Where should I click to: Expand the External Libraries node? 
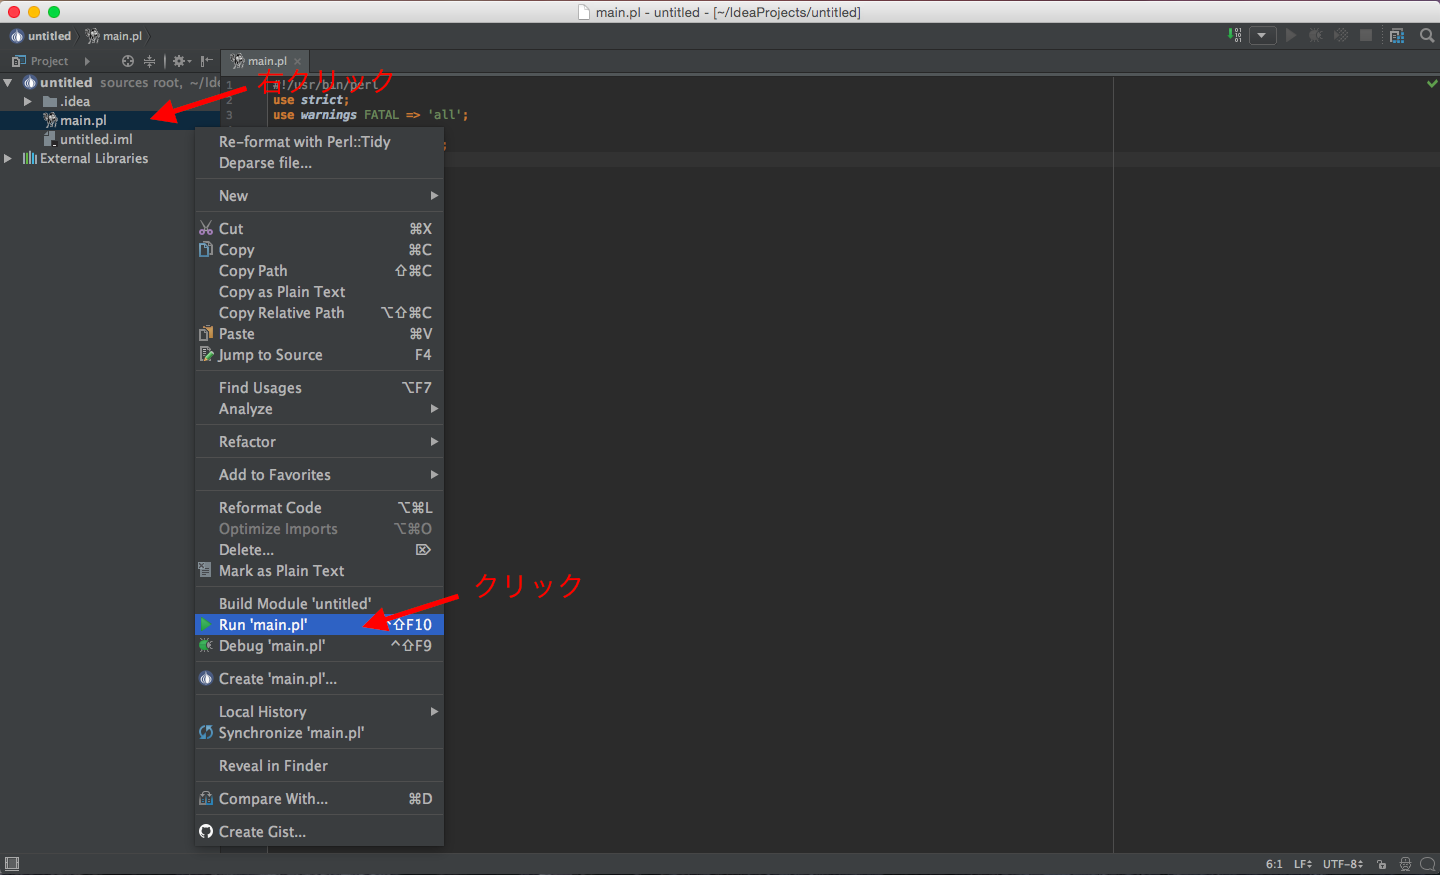(8, 158)
